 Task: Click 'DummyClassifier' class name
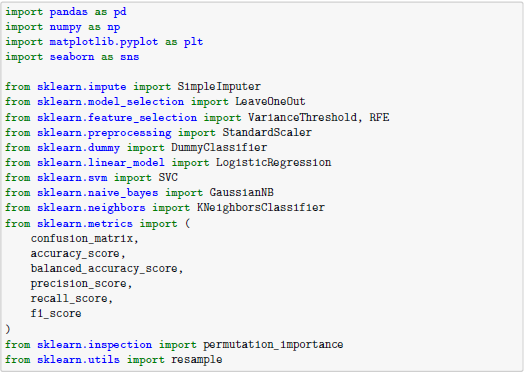(x=219, y=147)
